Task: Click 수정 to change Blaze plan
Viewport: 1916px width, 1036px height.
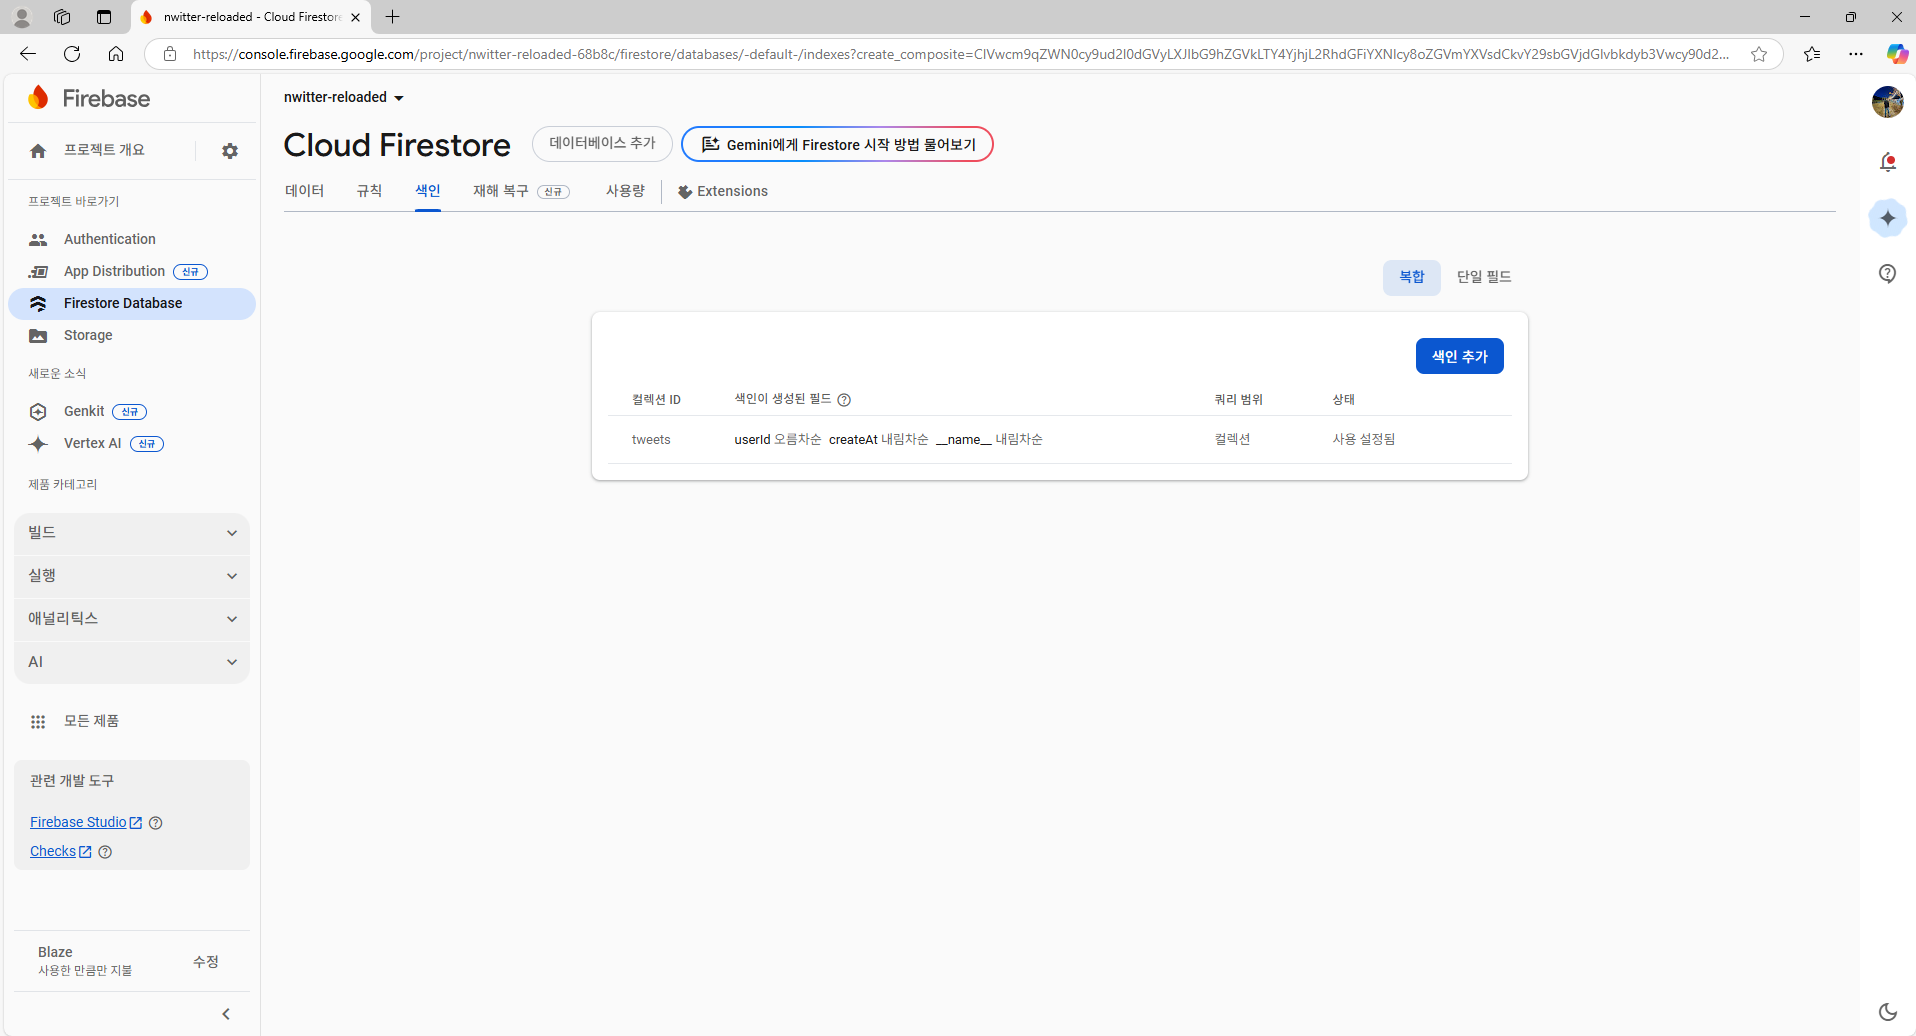Action: (x=205, y=961)
